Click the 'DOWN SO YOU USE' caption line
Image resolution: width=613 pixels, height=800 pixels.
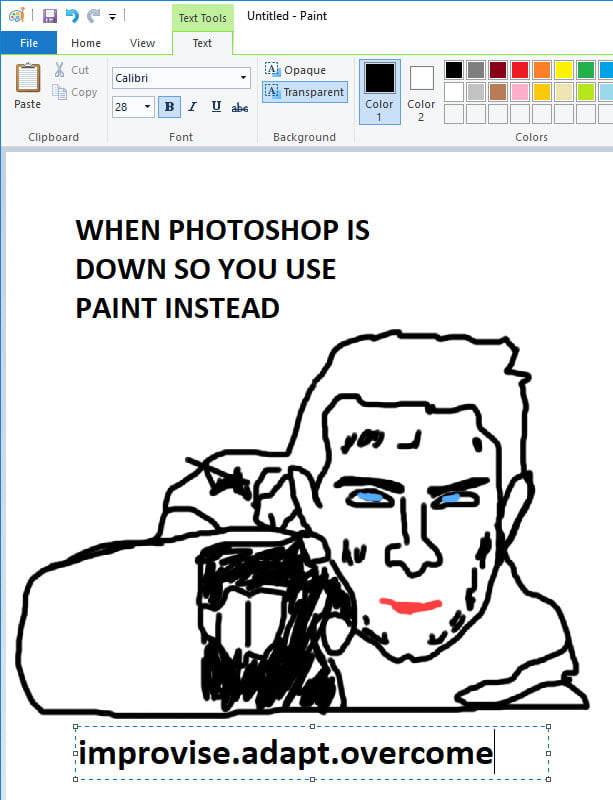pos(206,269)
